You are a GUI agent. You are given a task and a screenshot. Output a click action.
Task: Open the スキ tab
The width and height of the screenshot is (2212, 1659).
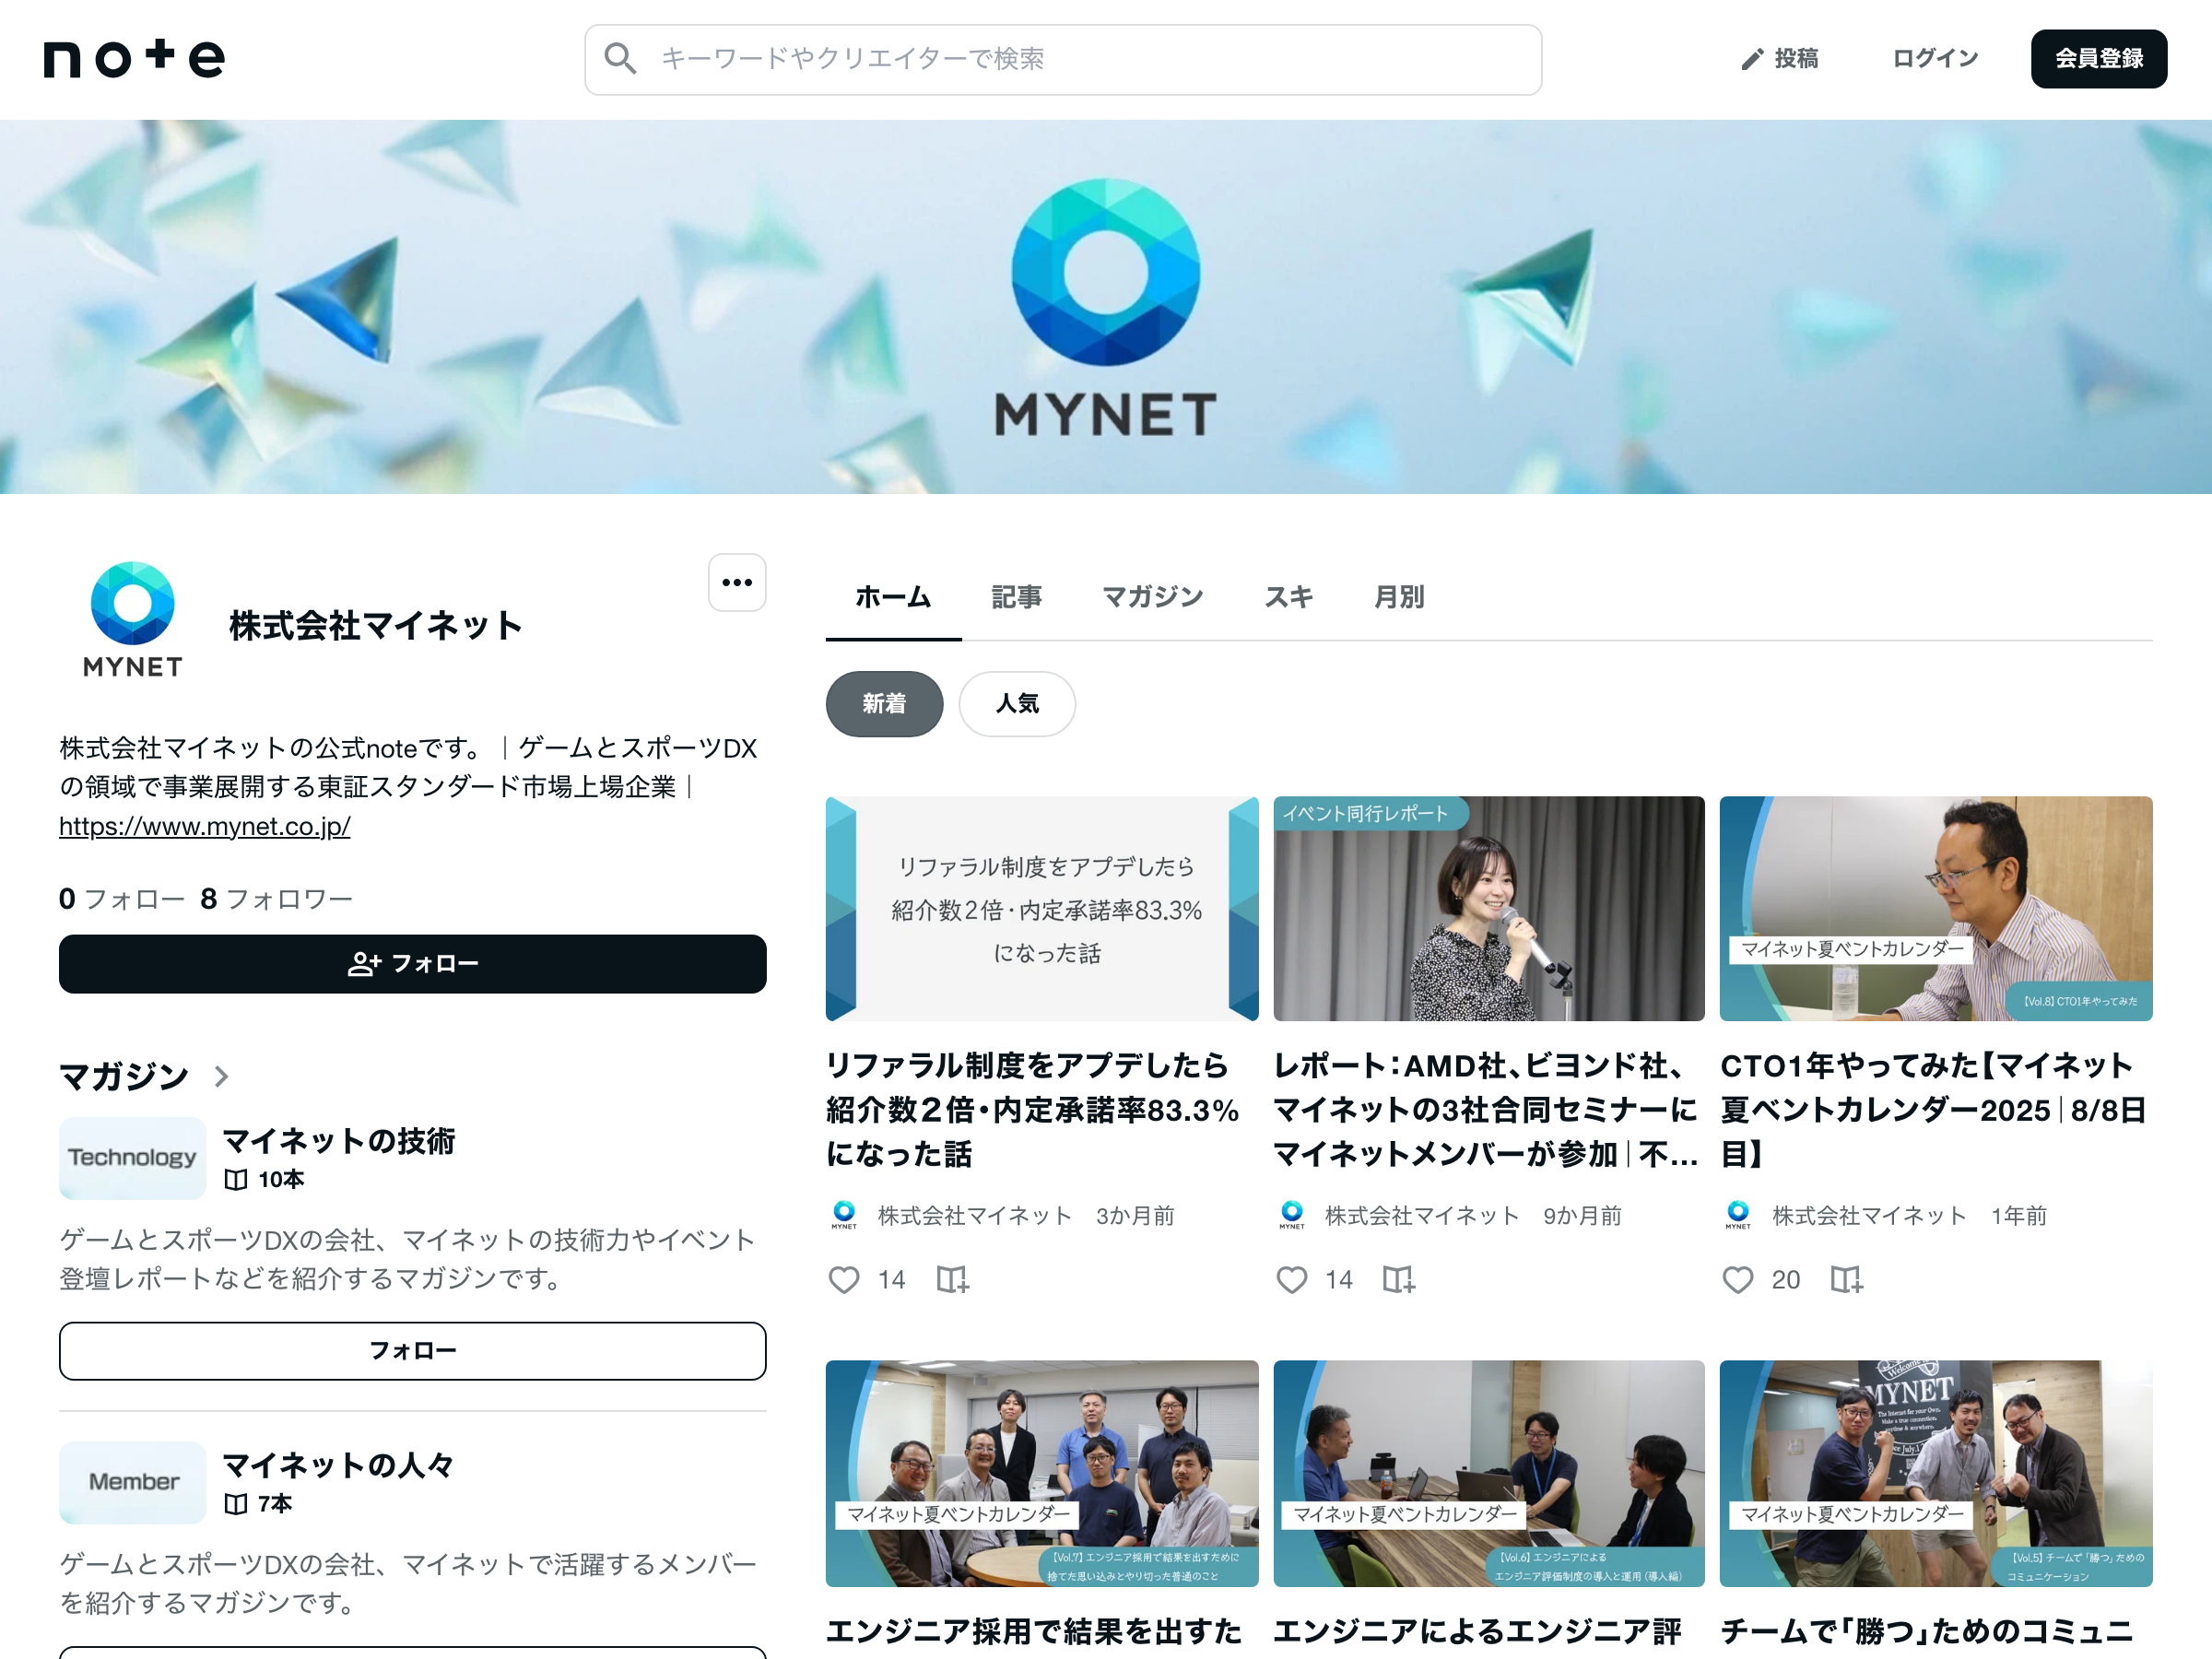tap(1288, 597)
